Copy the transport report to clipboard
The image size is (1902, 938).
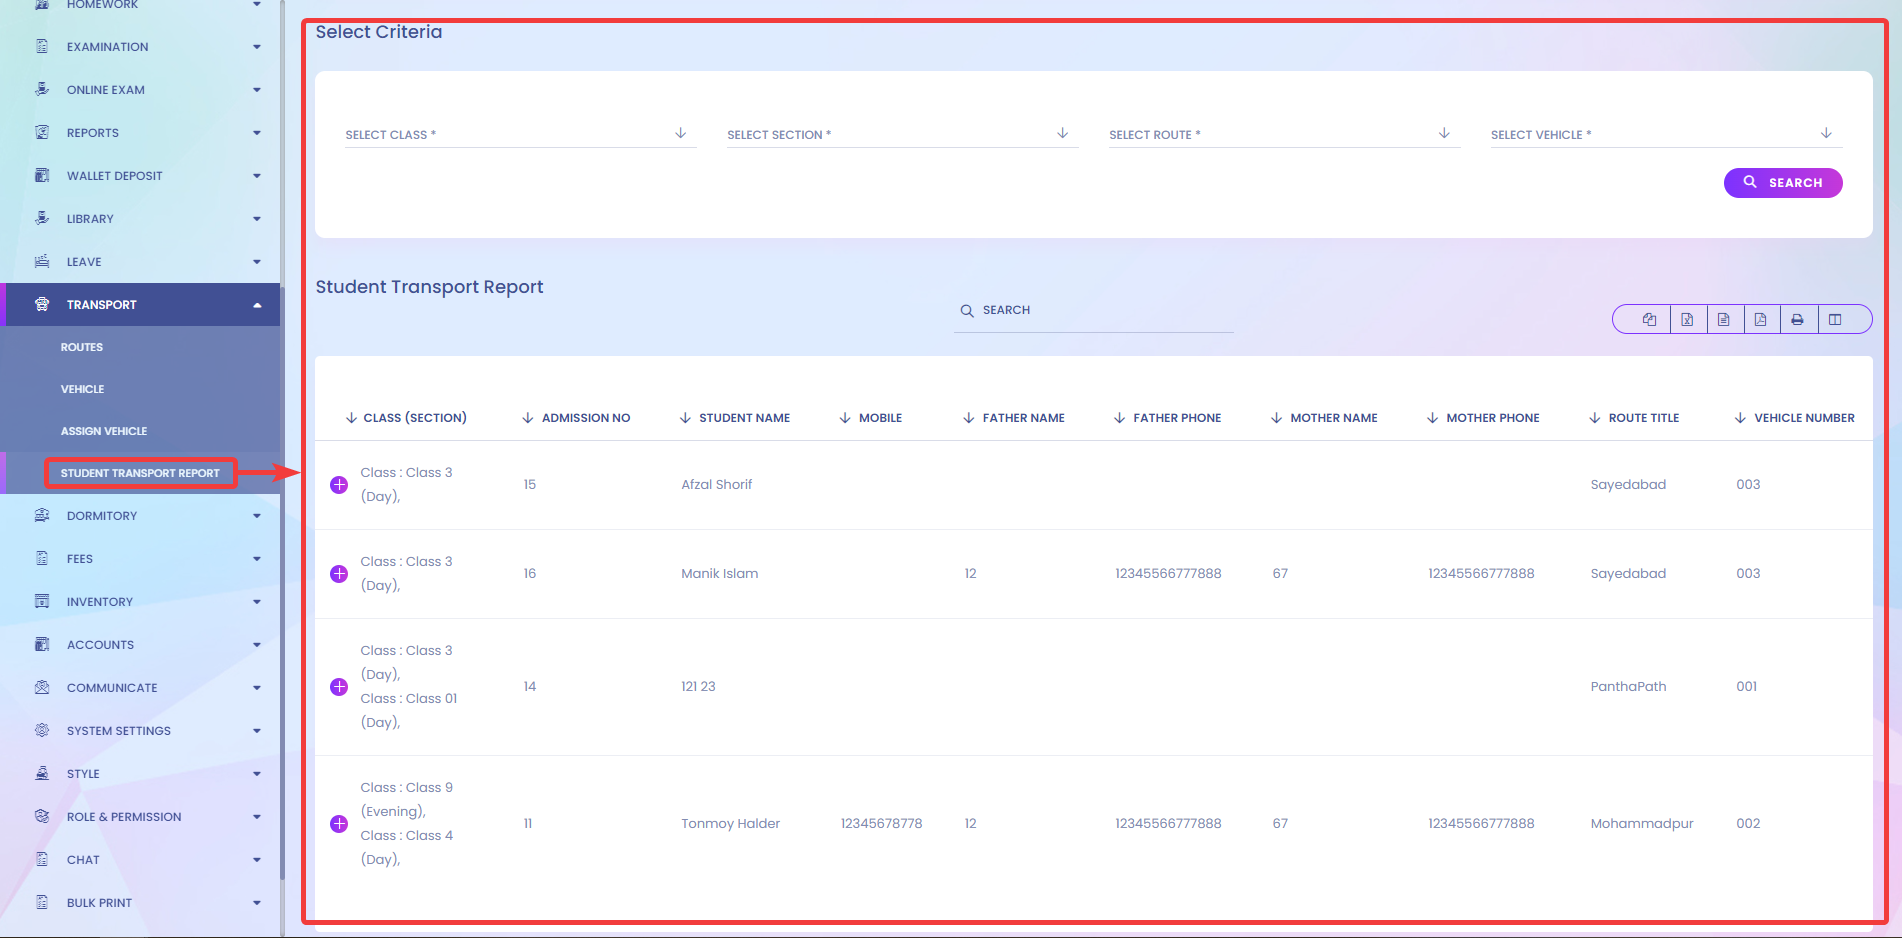pos(1649,320)
